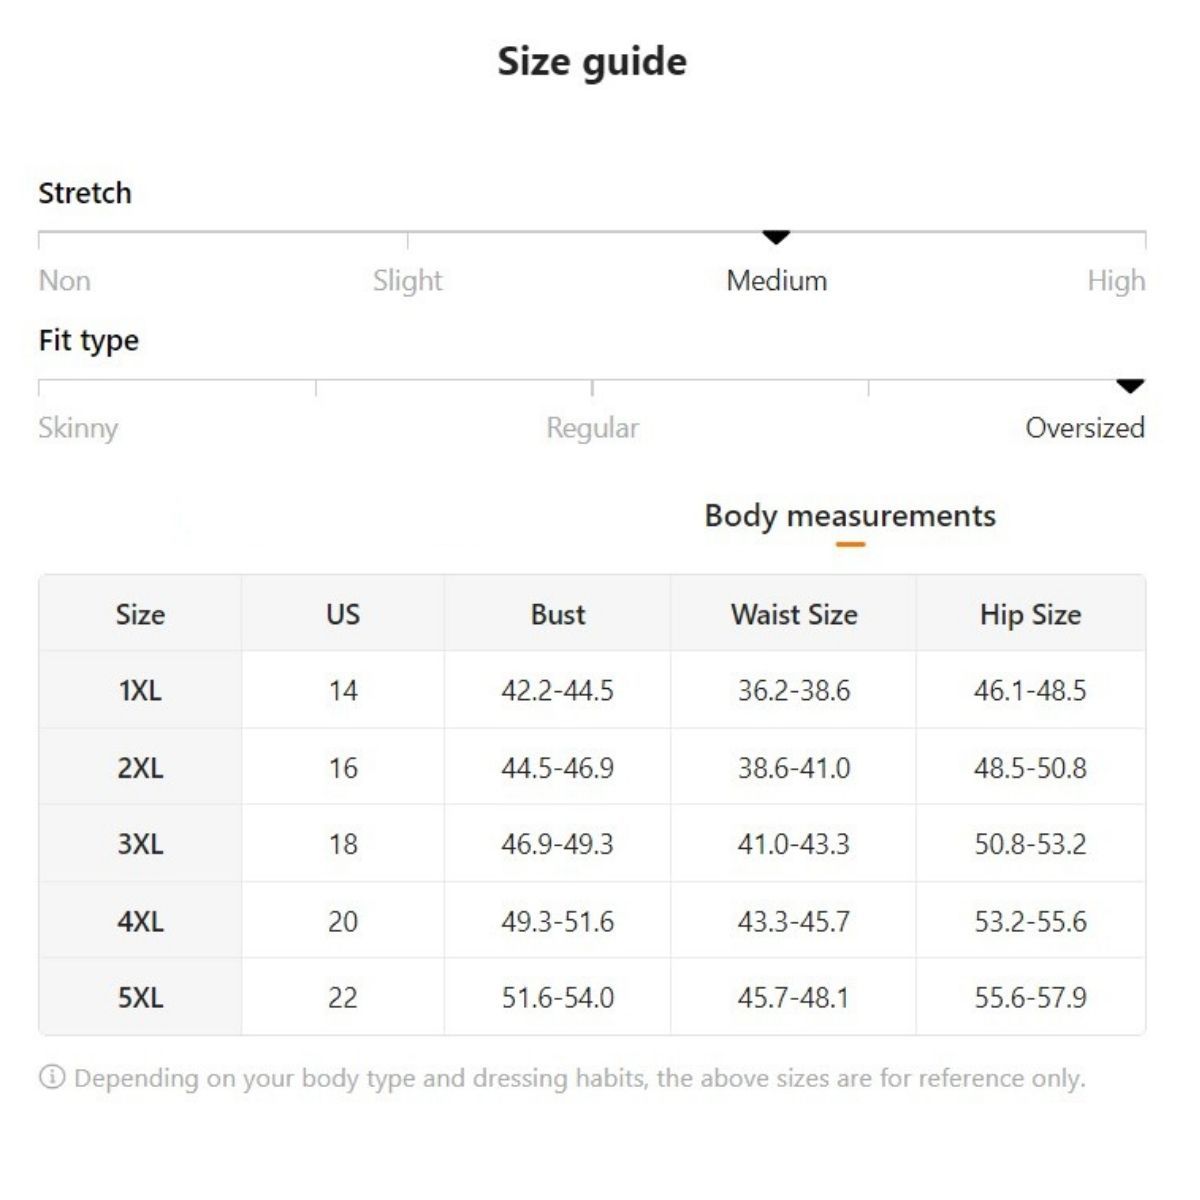Select the Body measurements tab

coord(850,516)
